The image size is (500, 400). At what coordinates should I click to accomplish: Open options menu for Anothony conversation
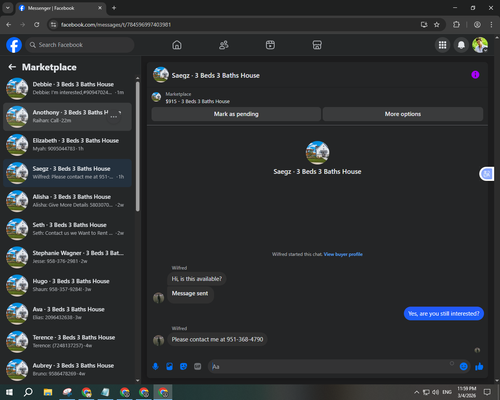114,117
